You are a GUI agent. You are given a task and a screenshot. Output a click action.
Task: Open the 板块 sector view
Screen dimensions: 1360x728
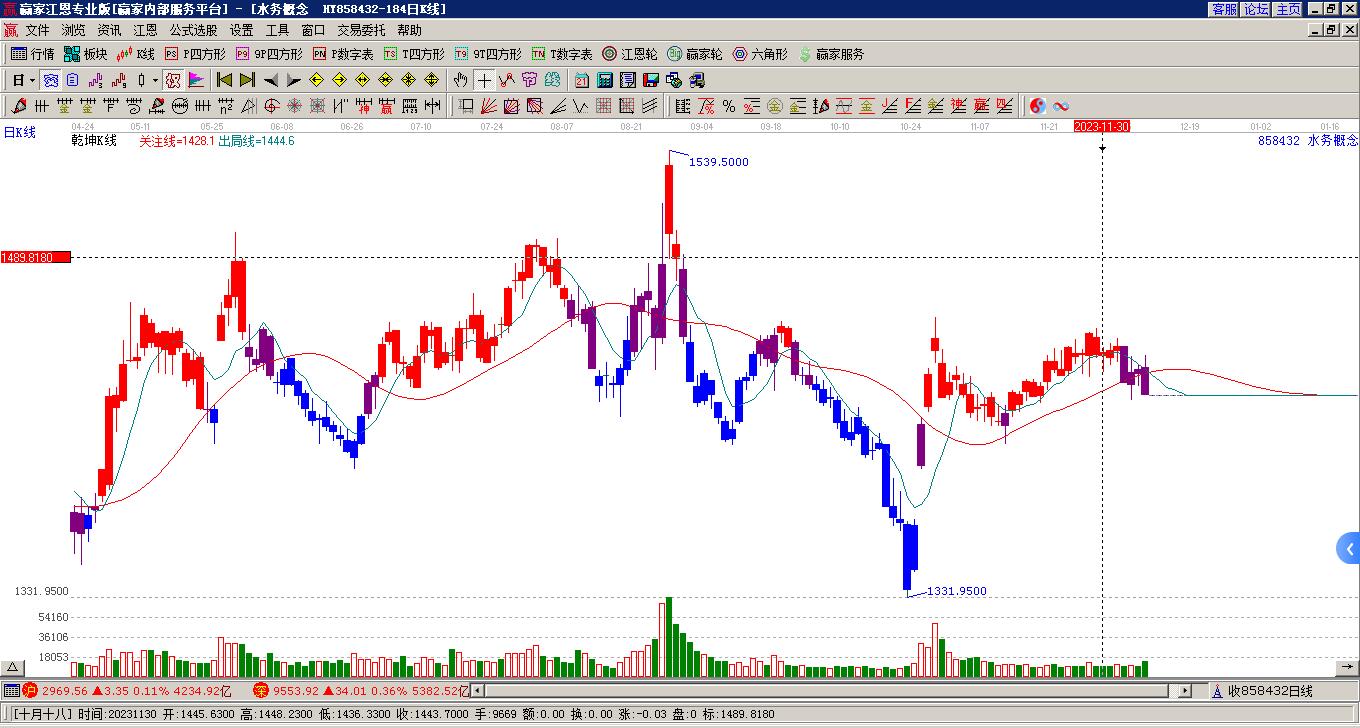85,54
